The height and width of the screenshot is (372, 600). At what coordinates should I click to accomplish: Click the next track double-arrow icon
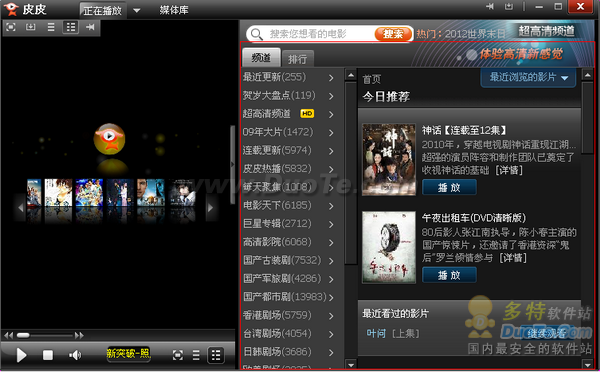point(79,336)
